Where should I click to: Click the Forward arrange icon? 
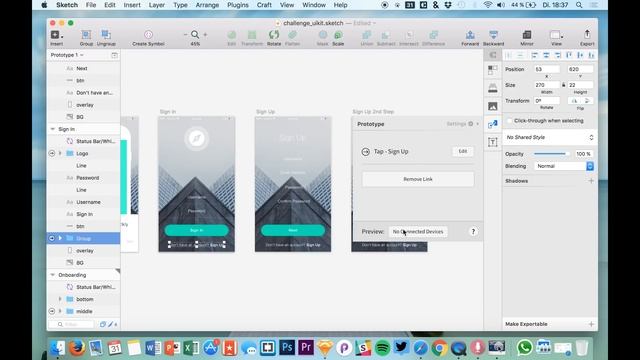coord(470,35)
